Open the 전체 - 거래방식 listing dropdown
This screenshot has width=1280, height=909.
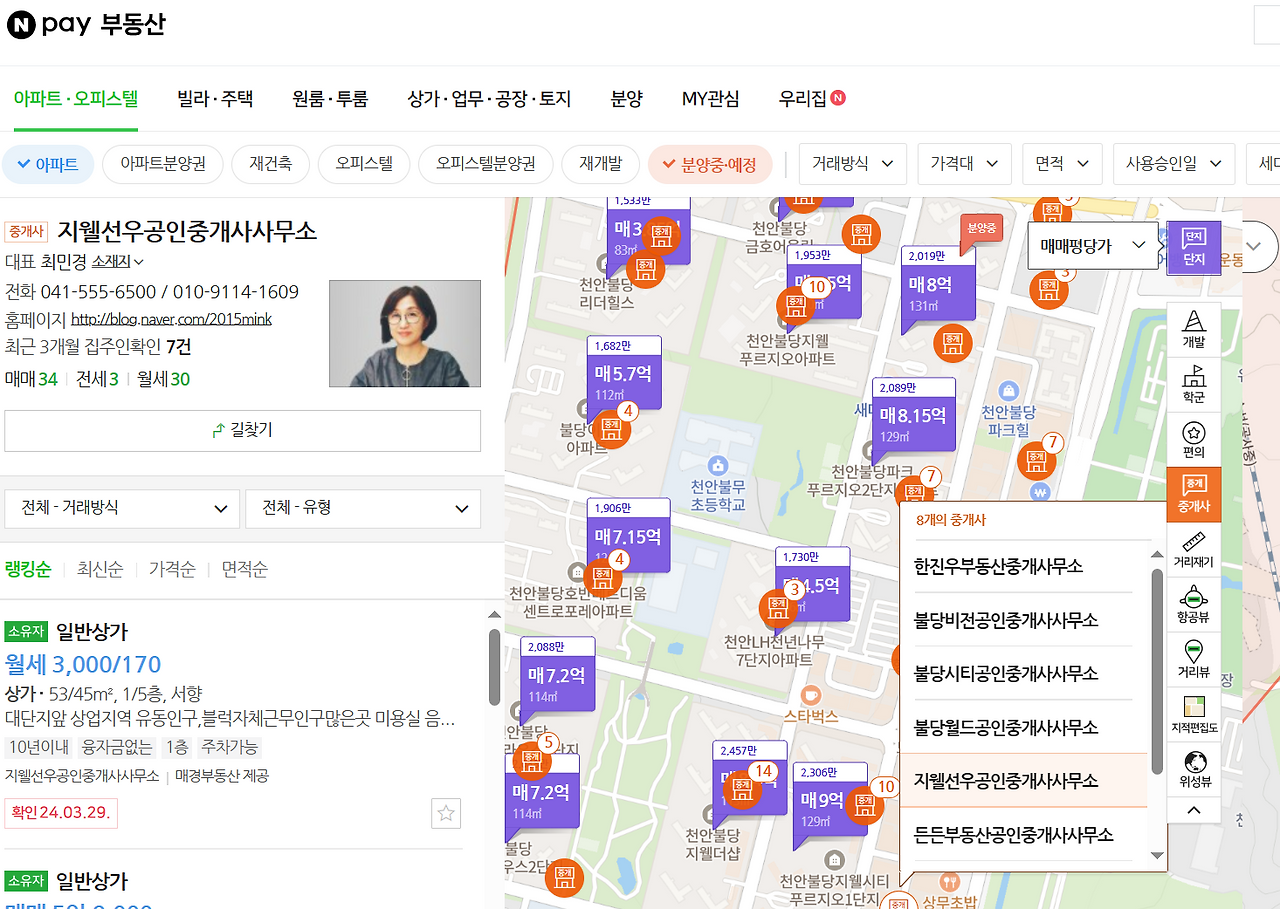point(122,508)
